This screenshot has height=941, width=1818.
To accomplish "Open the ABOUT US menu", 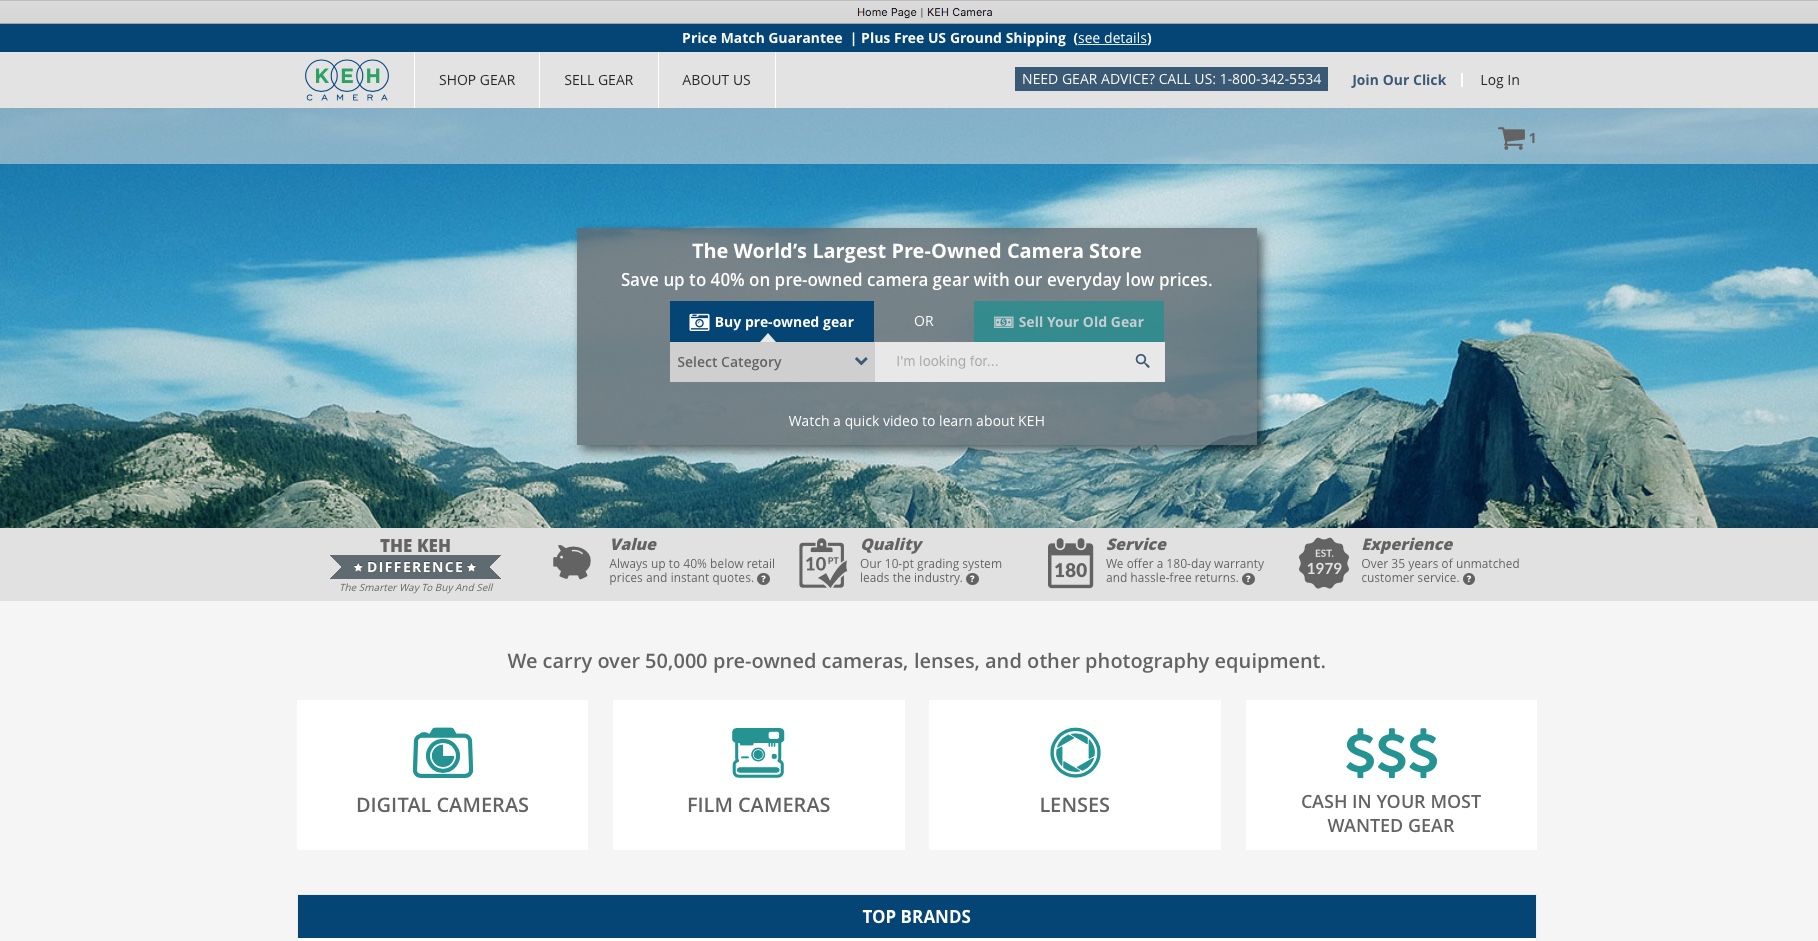I will point(716,80).
